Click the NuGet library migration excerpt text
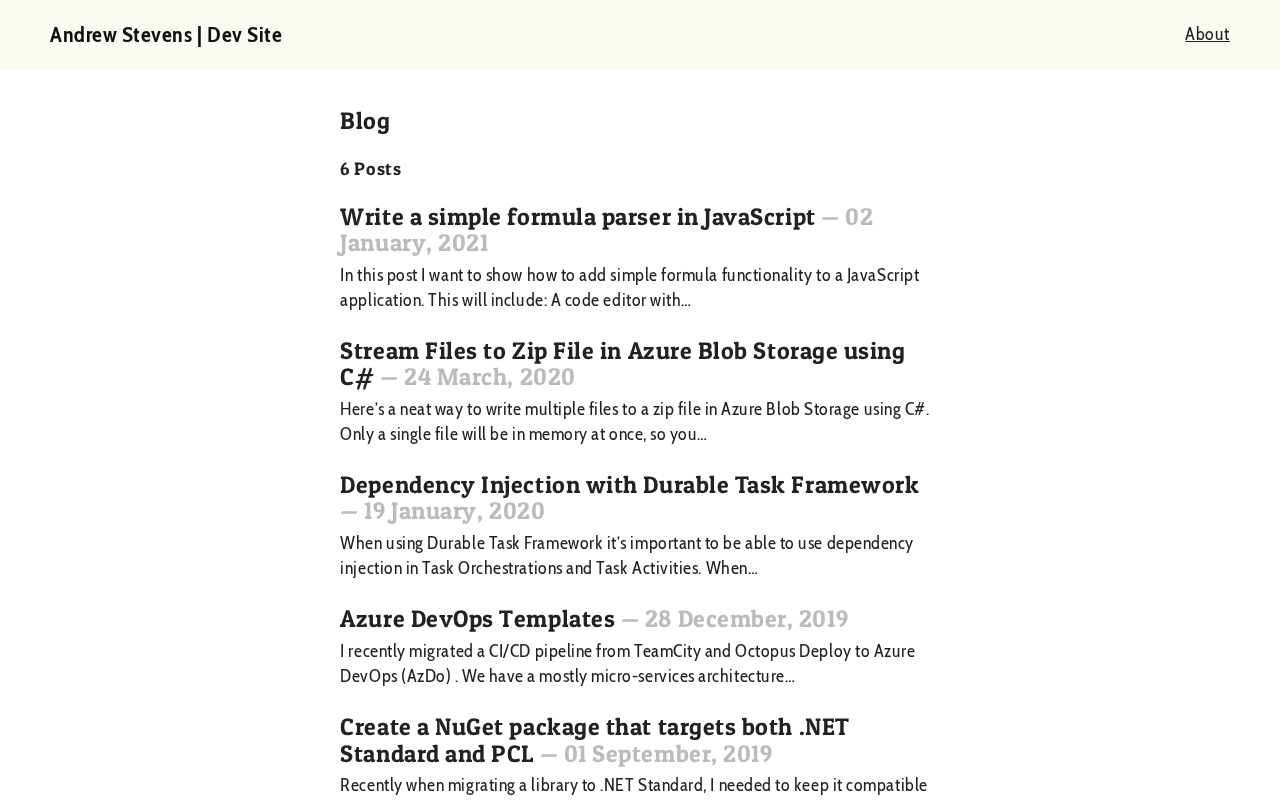The image size is (1280, 800). pyautogui.click(x=633, y=785)
